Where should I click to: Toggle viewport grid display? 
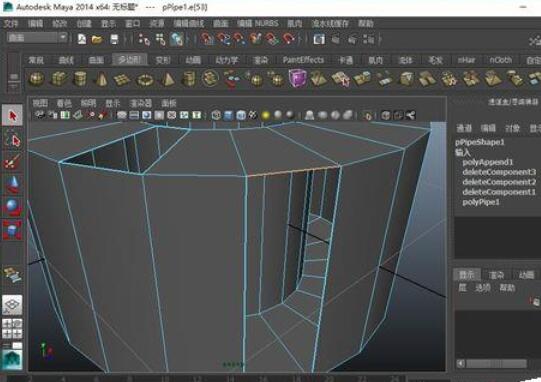point(121,115)
